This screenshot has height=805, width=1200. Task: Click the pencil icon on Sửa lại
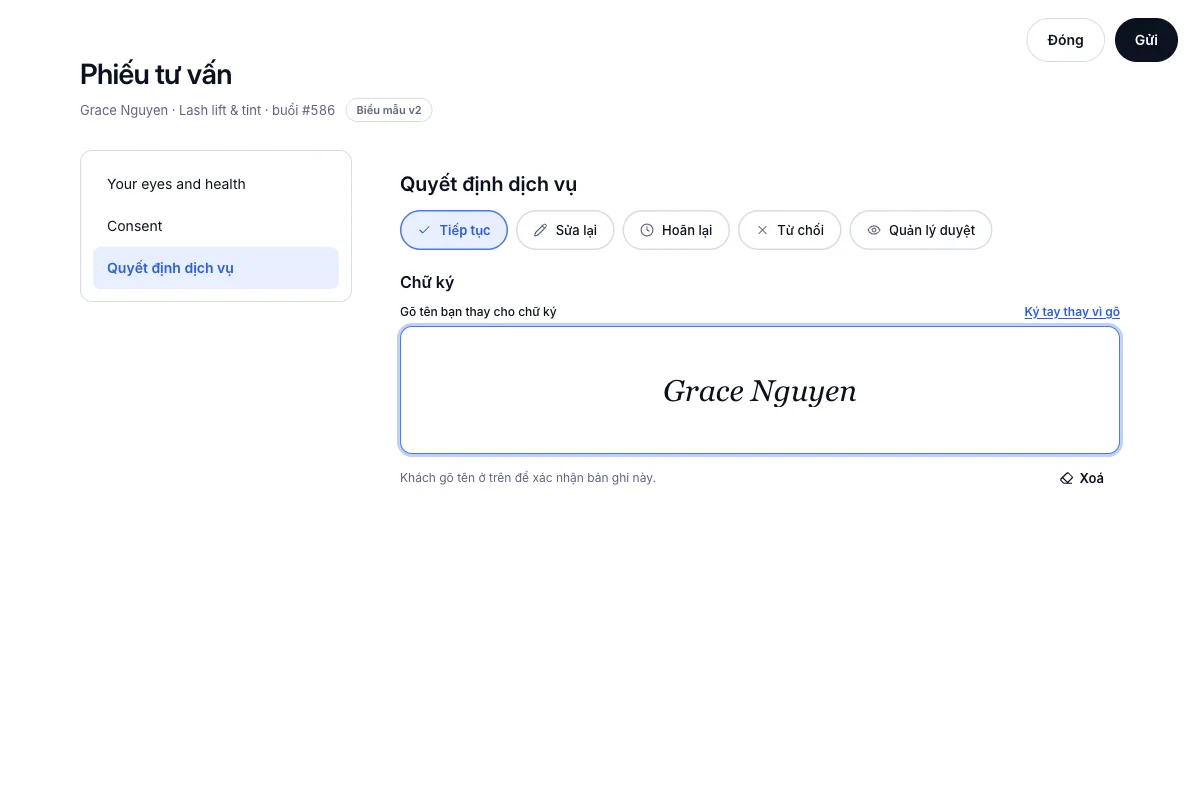(540, 230)
